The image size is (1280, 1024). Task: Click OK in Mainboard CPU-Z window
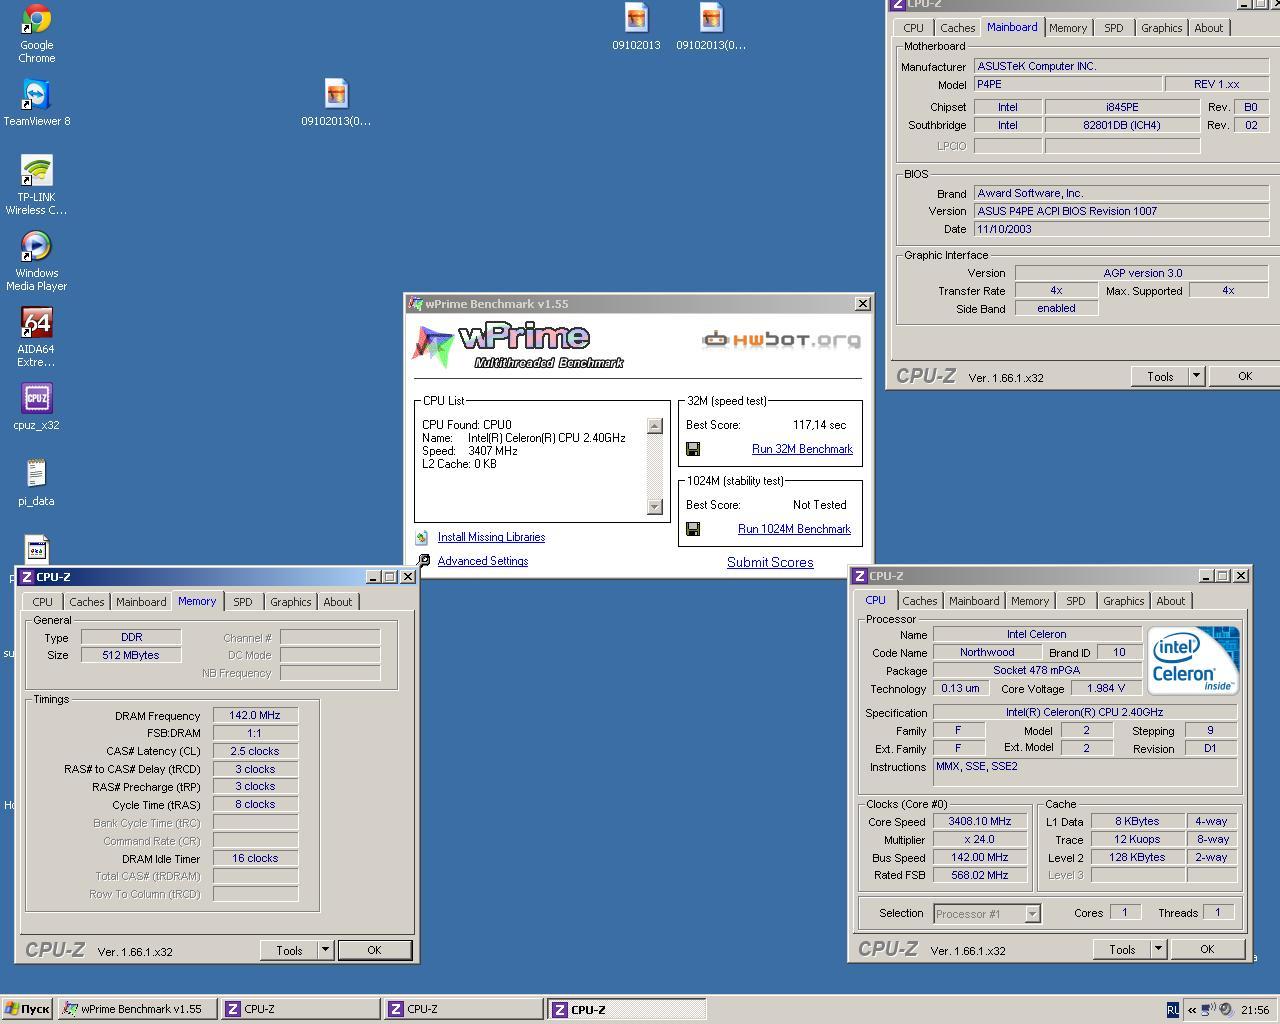tap(1245, 376)
